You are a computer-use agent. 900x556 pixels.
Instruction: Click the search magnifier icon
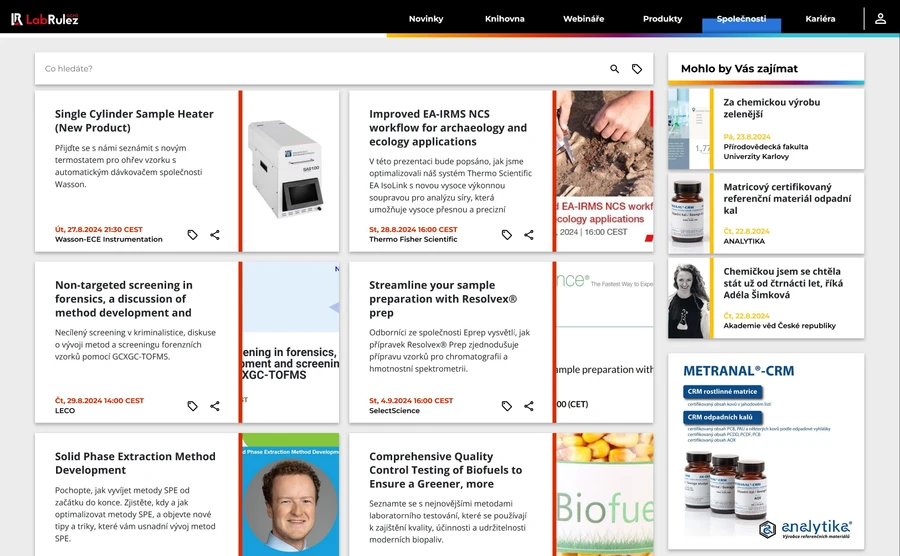615,69
